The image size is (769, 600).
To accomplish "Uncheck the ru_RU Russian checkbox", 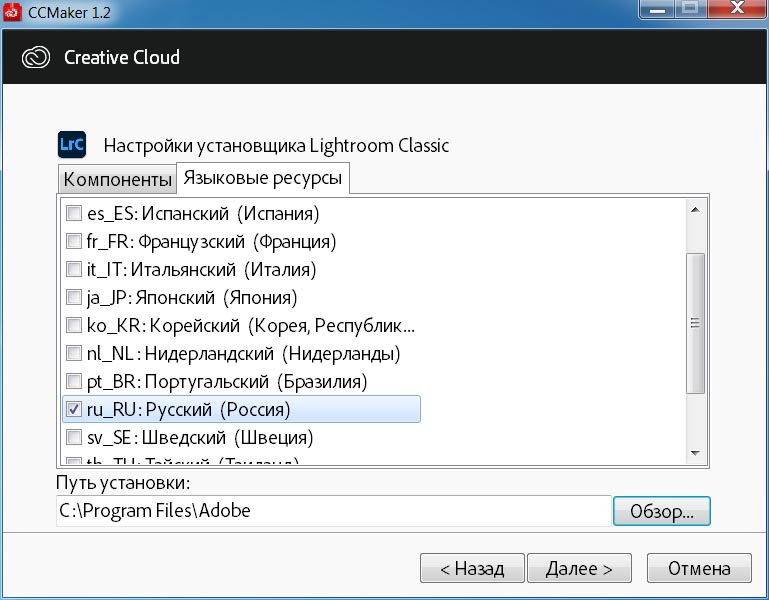I will pyautogui.click(x=74, y=409).
